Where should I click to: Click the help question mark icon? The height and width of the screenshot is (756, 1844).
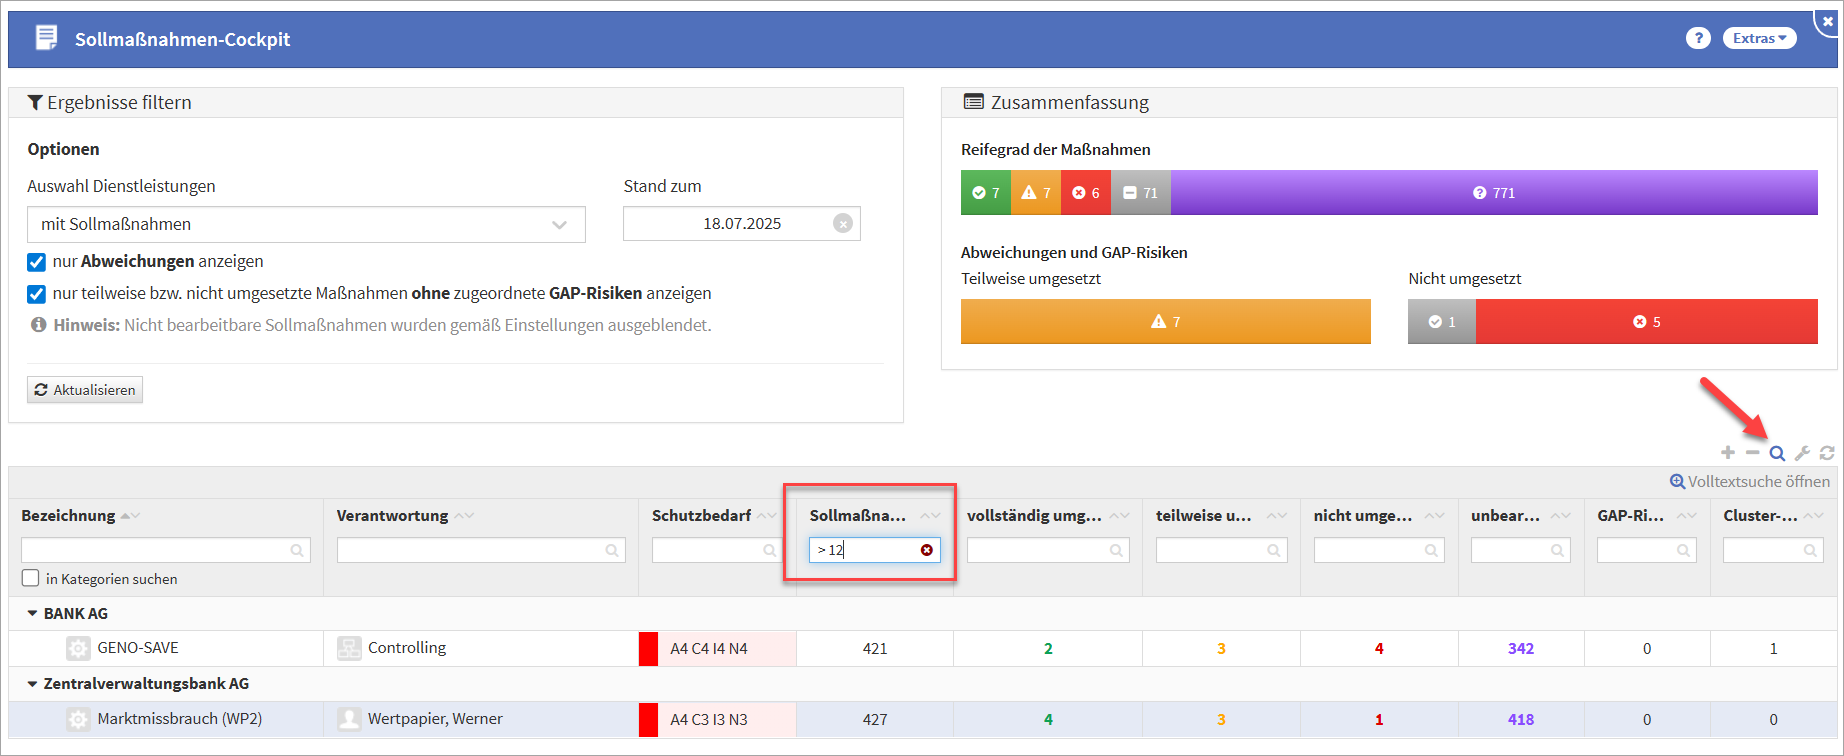[1697, 38]
